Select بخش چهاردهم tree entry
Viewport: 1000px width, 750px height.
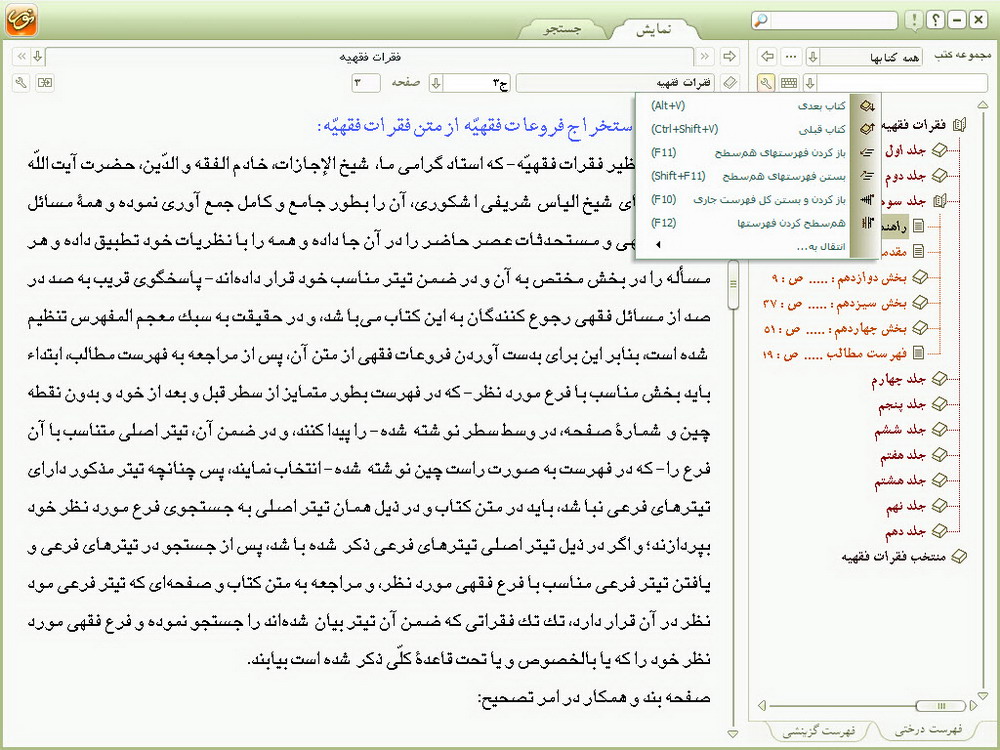(835, 329)
